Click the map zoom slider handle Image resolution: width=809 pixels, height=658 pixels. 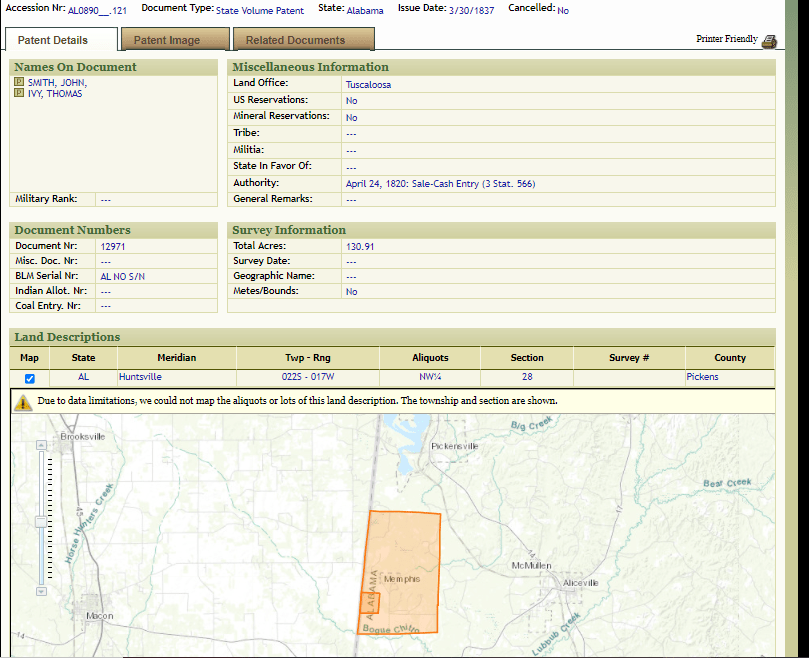click(41, 521)
